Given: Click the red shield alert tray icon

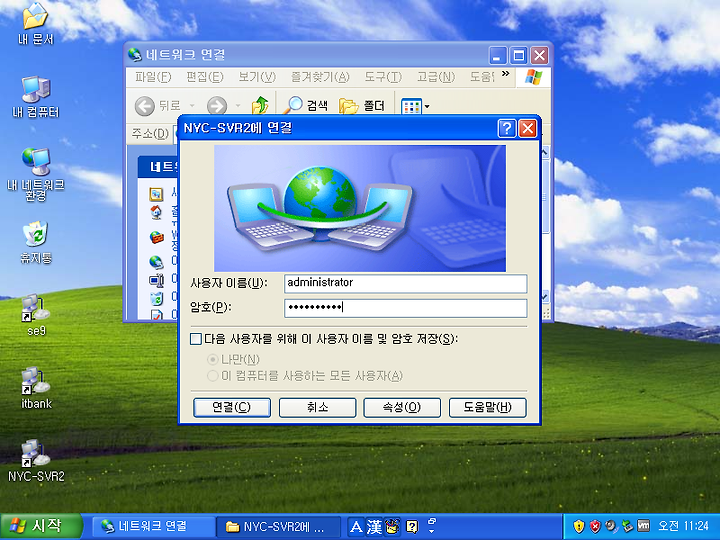Looking at the screenshot, I should pyautogui.click(x=595, y=526).
